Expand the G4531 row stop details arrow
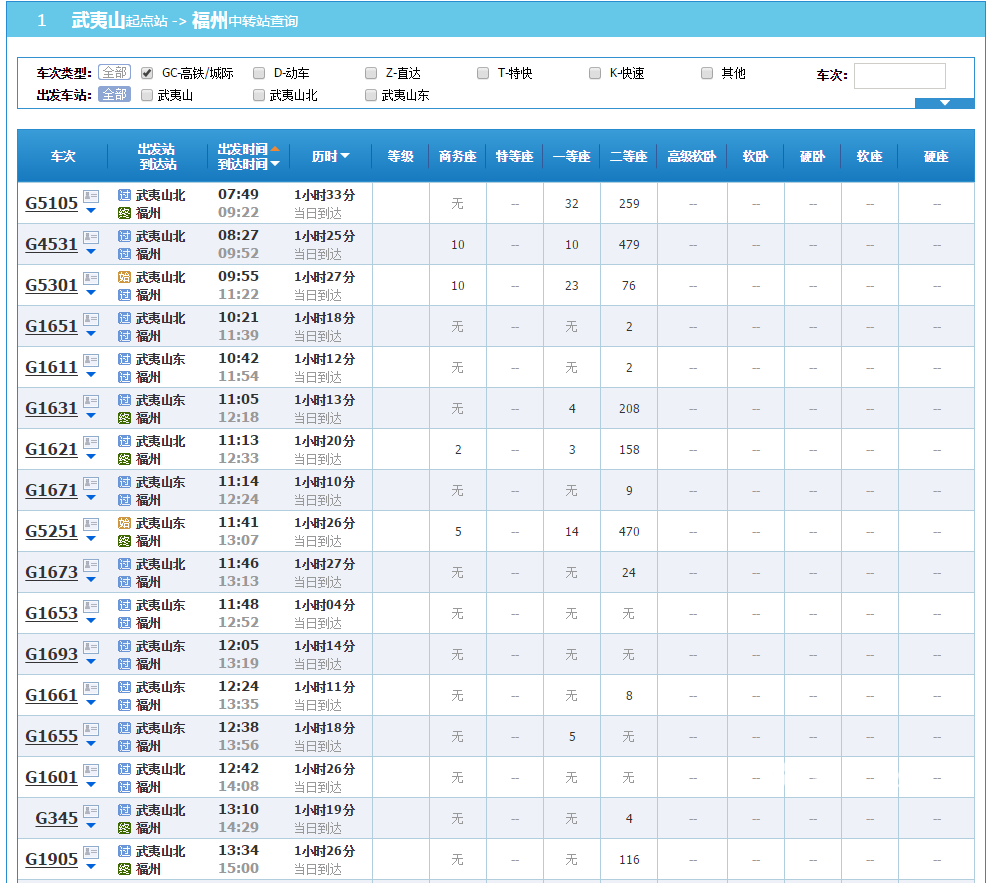The height and width of the screenshot is (883, 1004). point(91,252)
